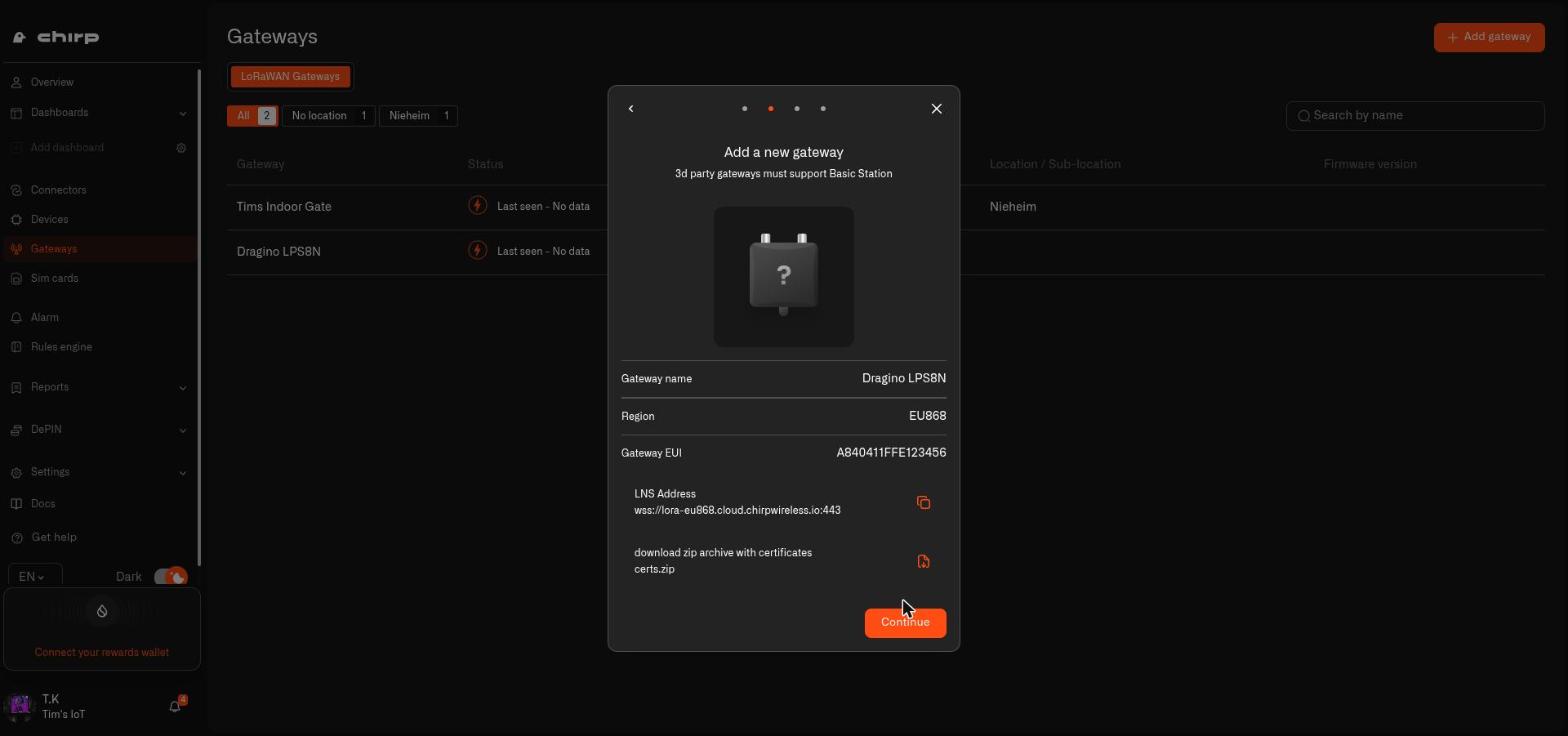1568x736 pixels.
Task: Click the Settings gear sidebar icon
Action: [x=16, y=472]
